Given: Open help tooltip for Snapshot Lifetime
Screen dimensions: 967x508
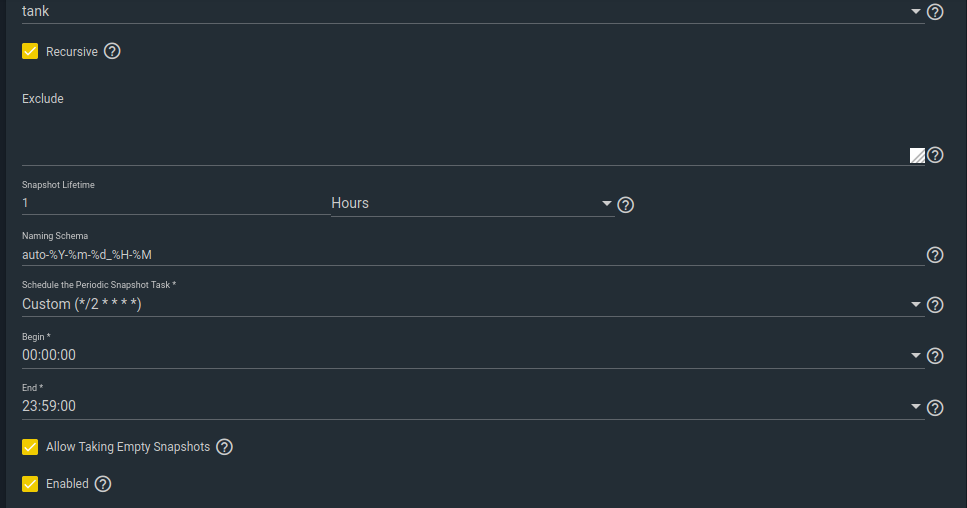Looking at the screenshot, I should pos(625,205).
